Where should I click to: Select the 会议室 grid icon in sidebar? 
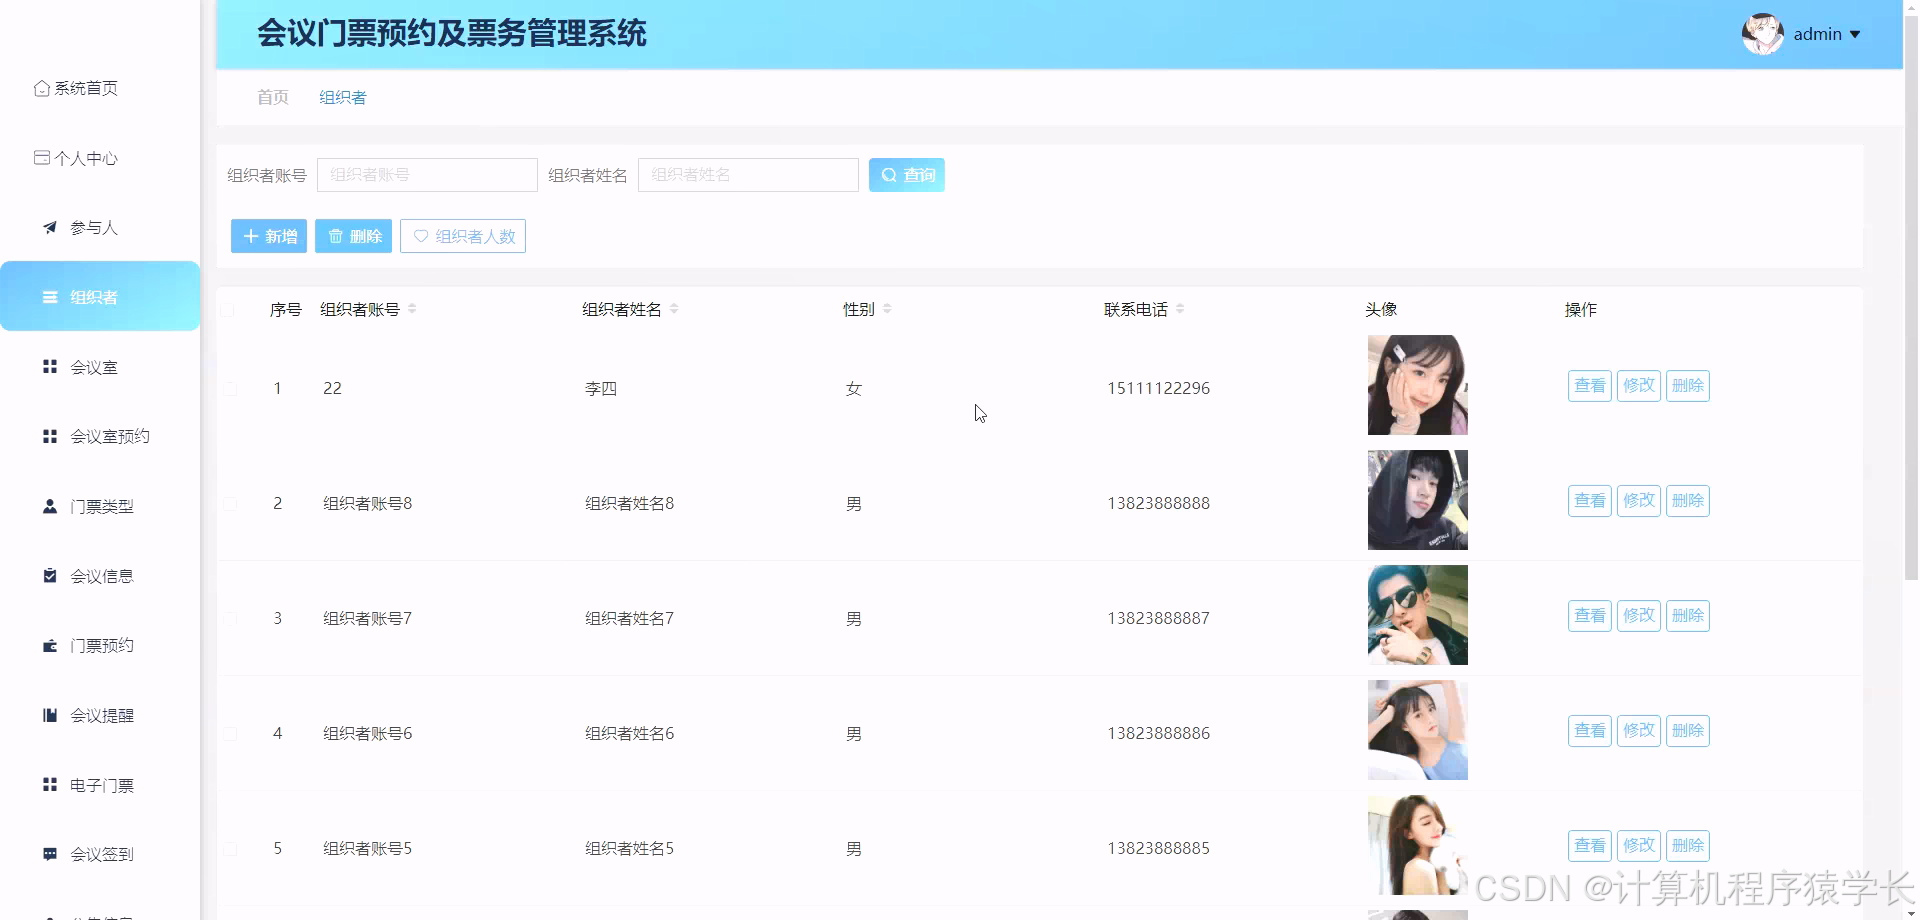[49, 366]
